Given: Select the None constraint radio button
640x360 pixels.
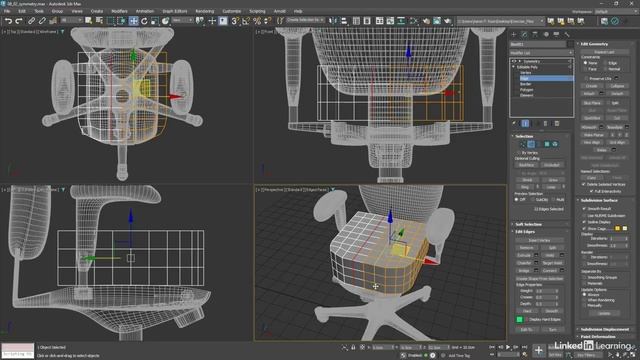Looking at the screenshot, I should click(585, 63).
